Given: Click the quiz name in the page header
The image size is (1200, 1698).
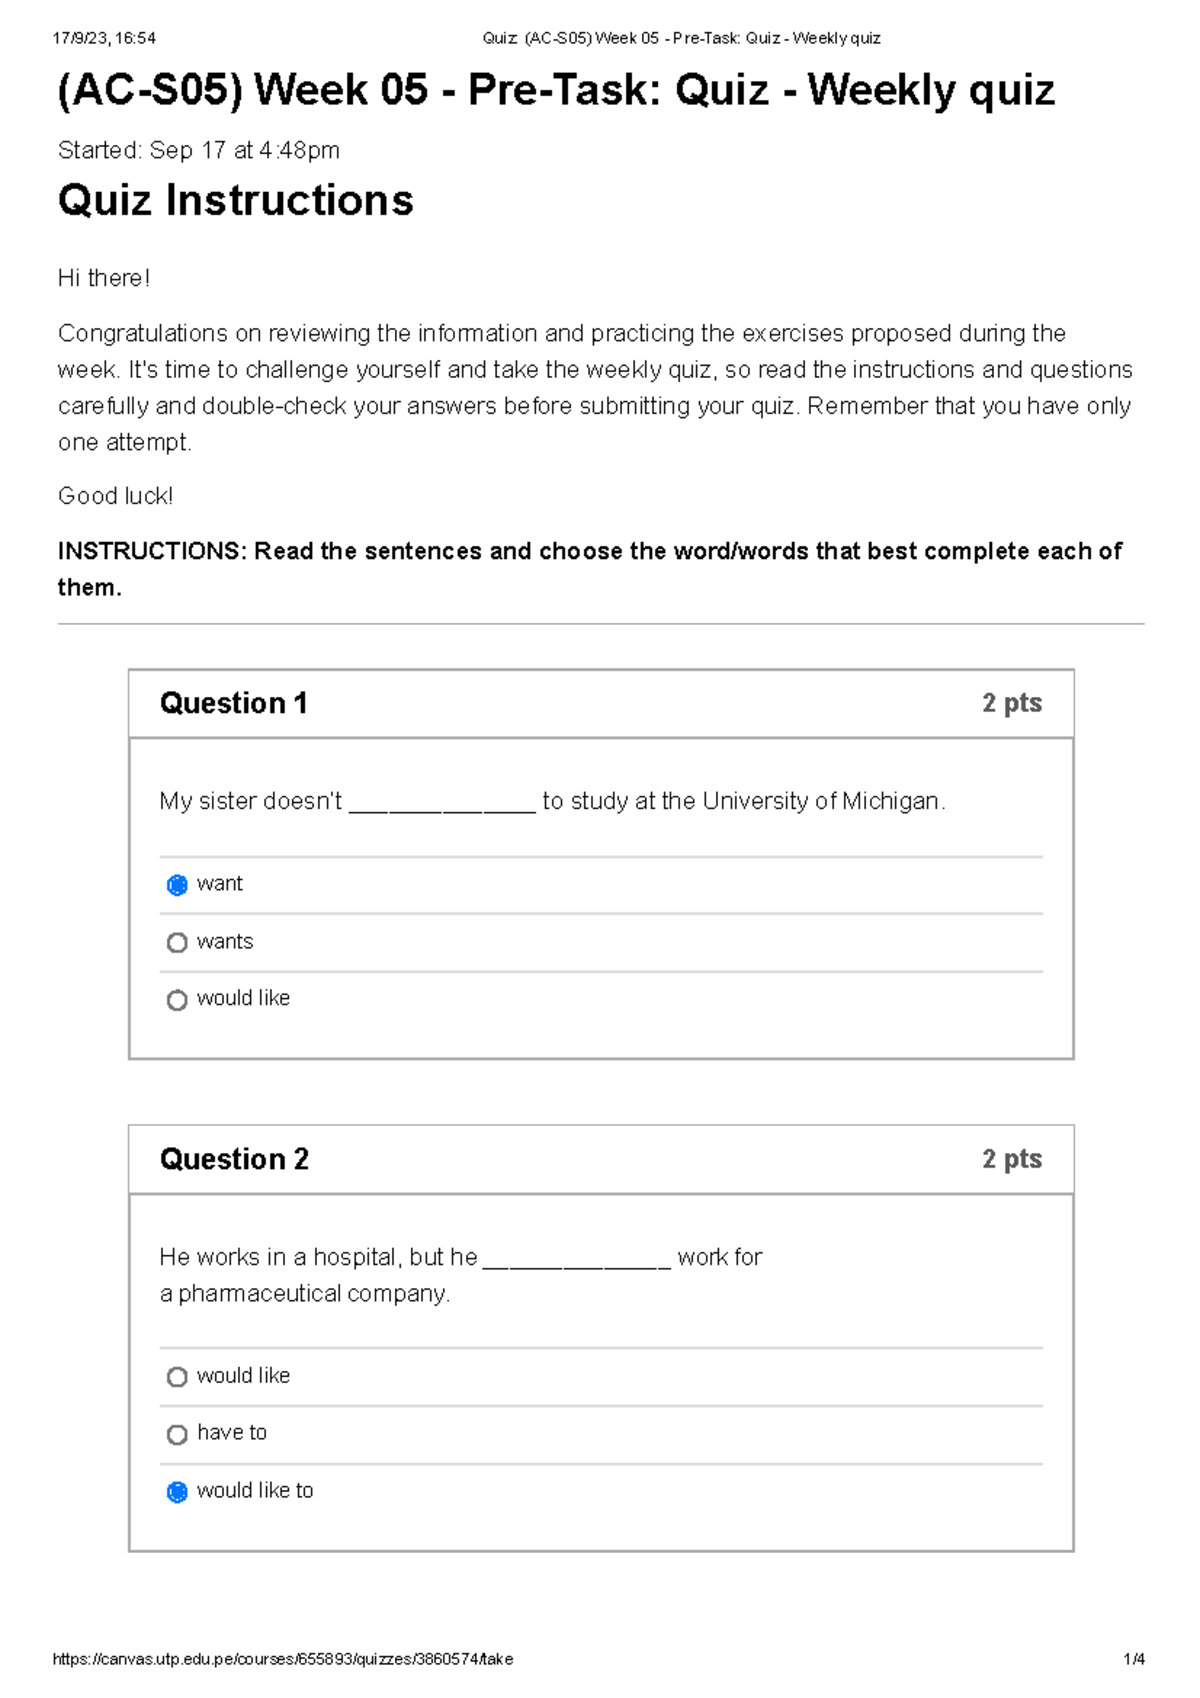Looking at the screenshot, I should click(680, 38).
